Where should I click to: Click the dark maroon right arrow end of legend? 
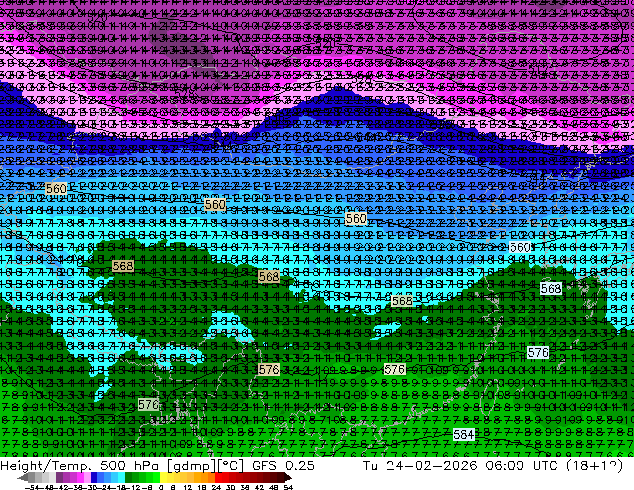pos(288,478)
